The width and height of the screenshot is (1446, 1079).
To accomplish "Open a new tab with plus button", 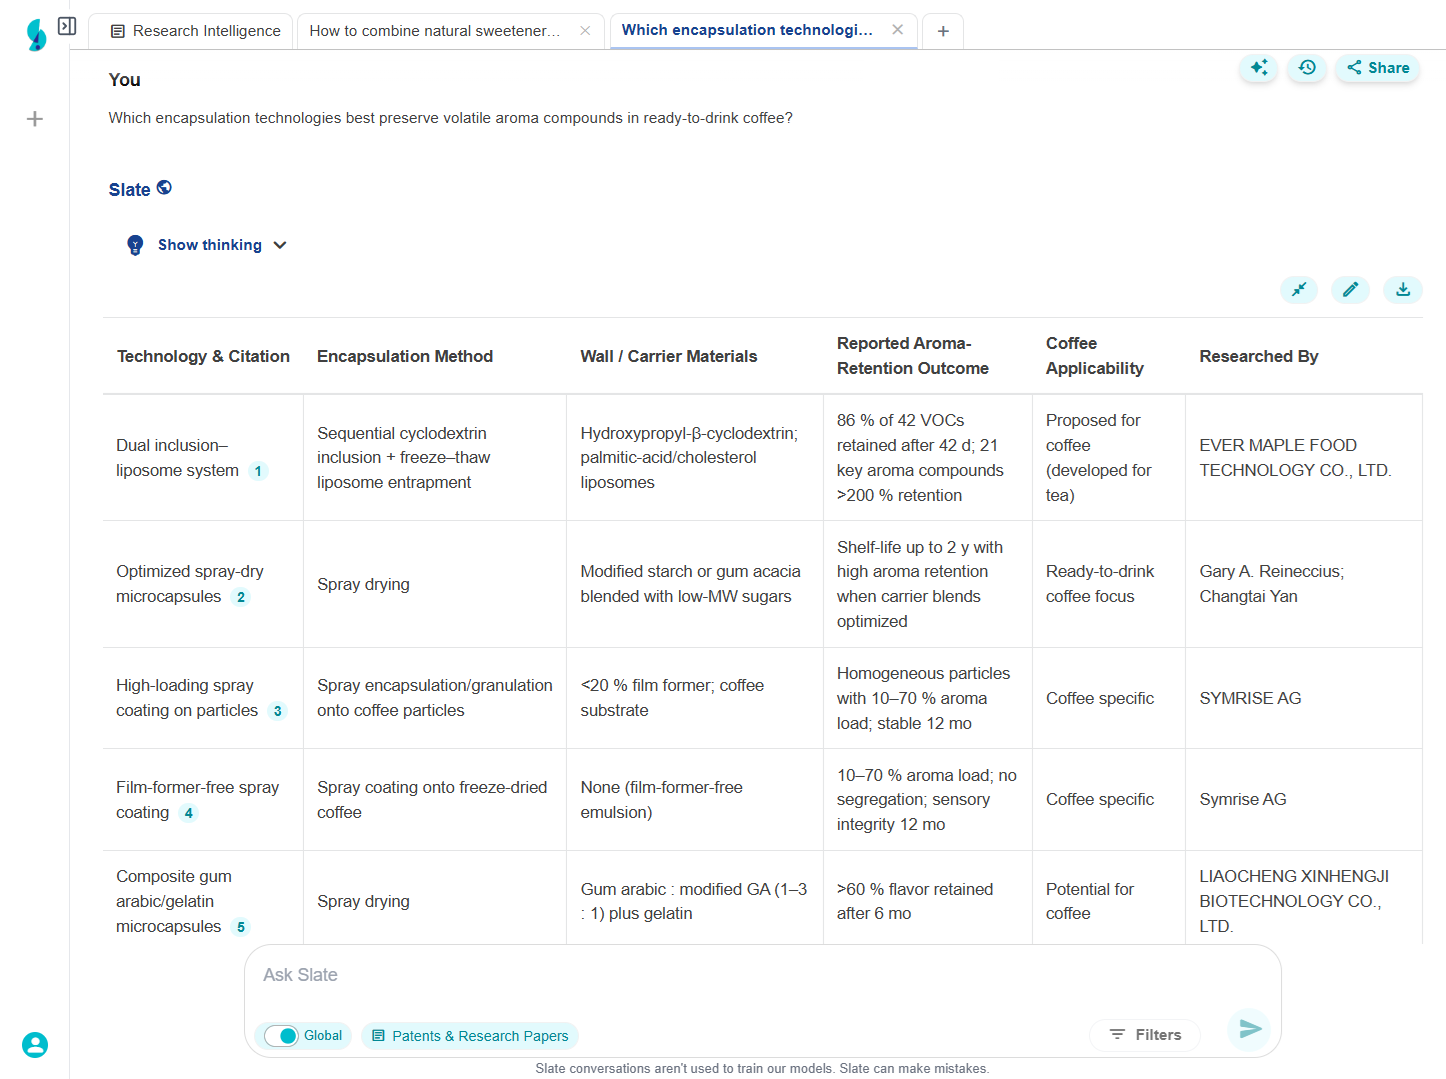I will point(942,31).
